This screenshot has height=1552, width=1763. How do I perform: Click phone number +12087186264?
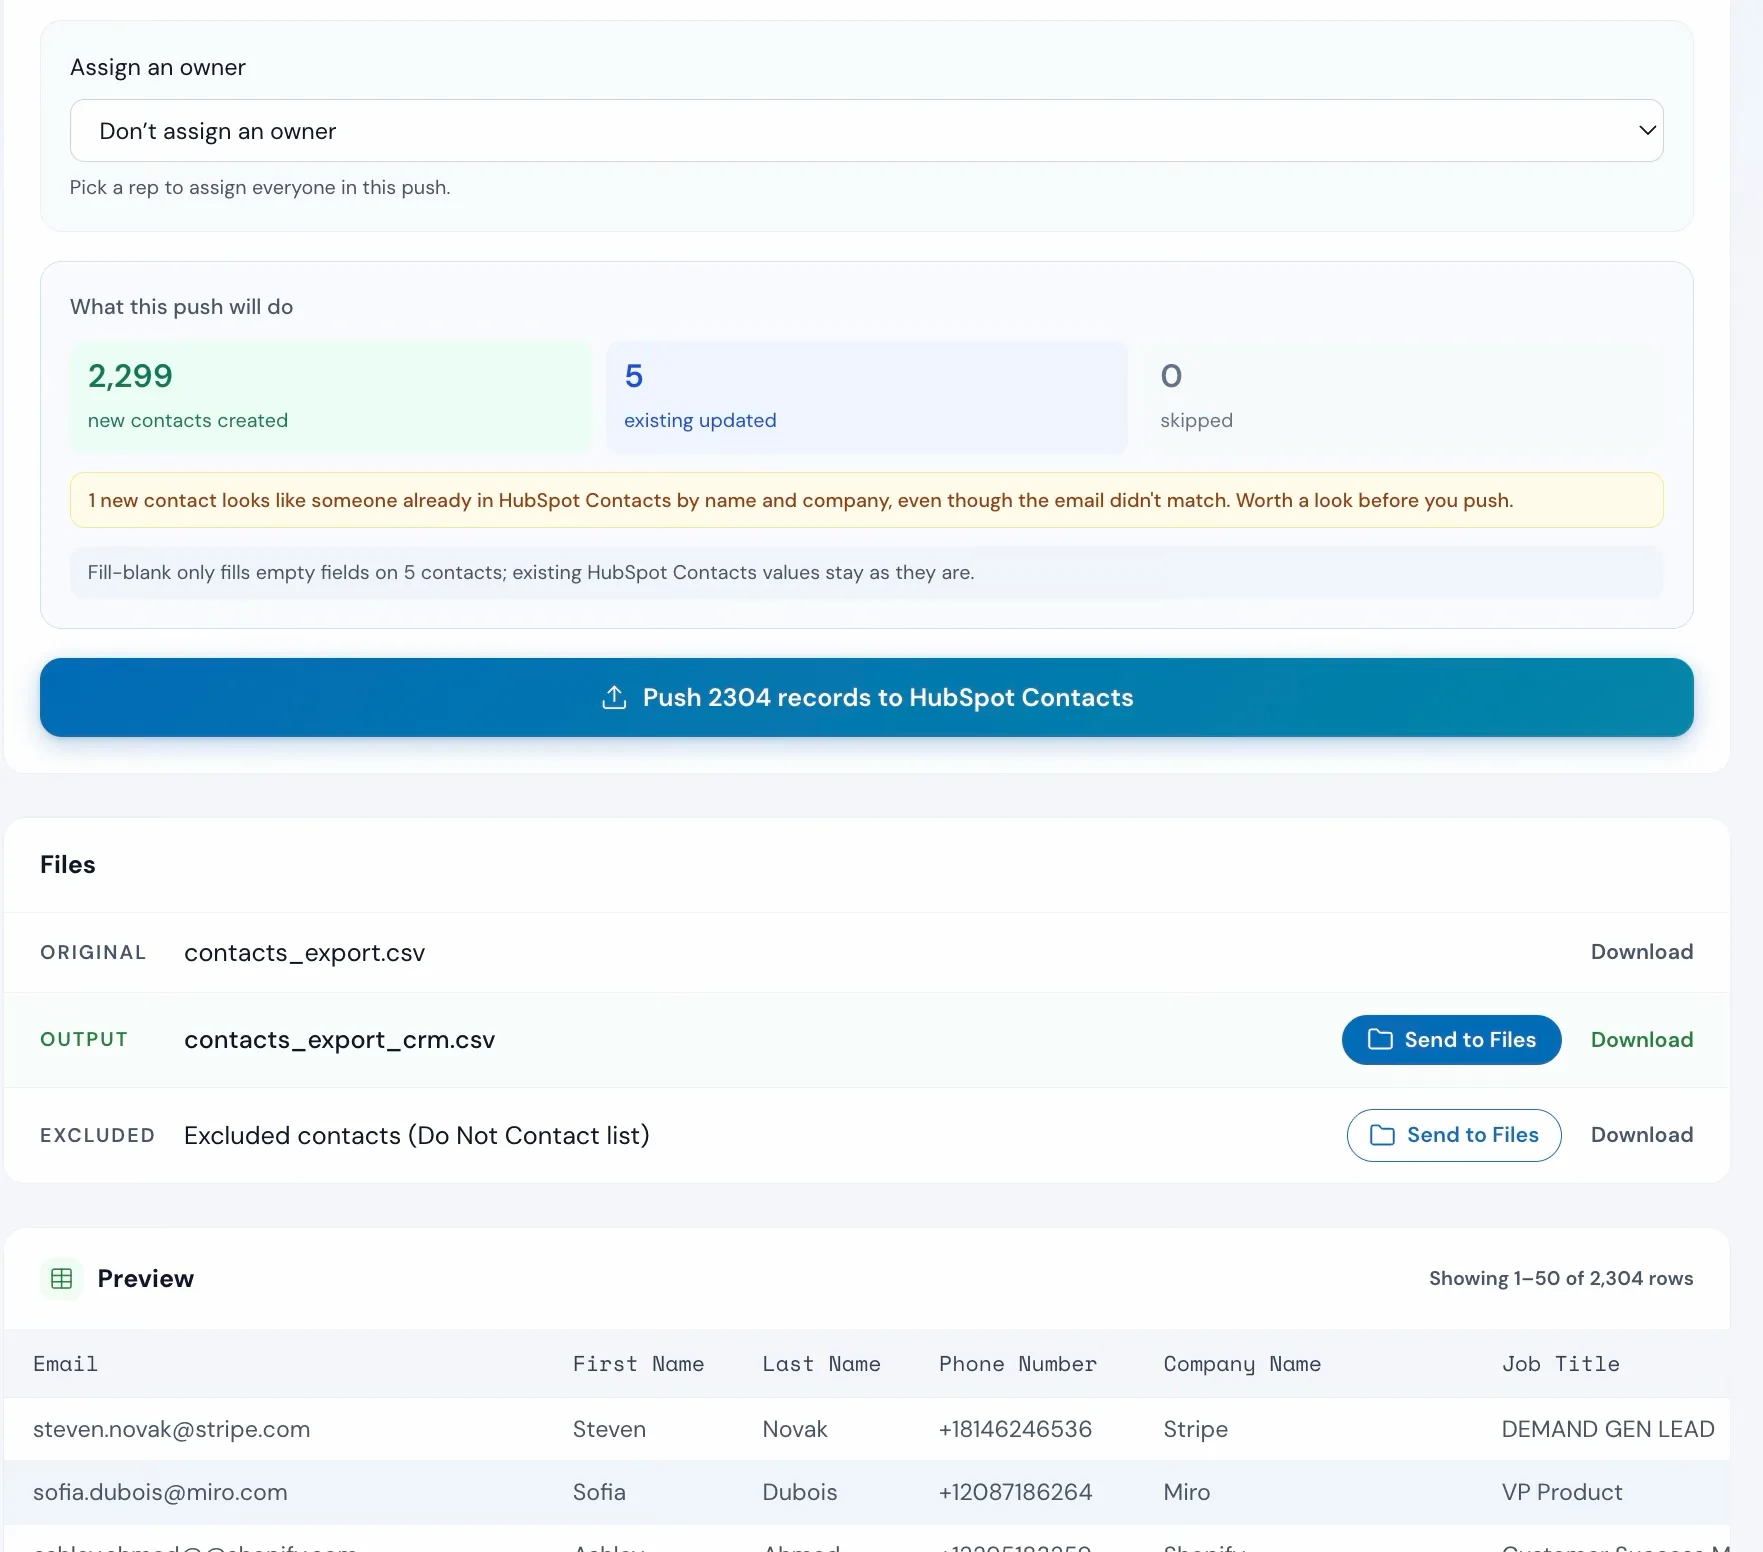pos(1015,1492)
